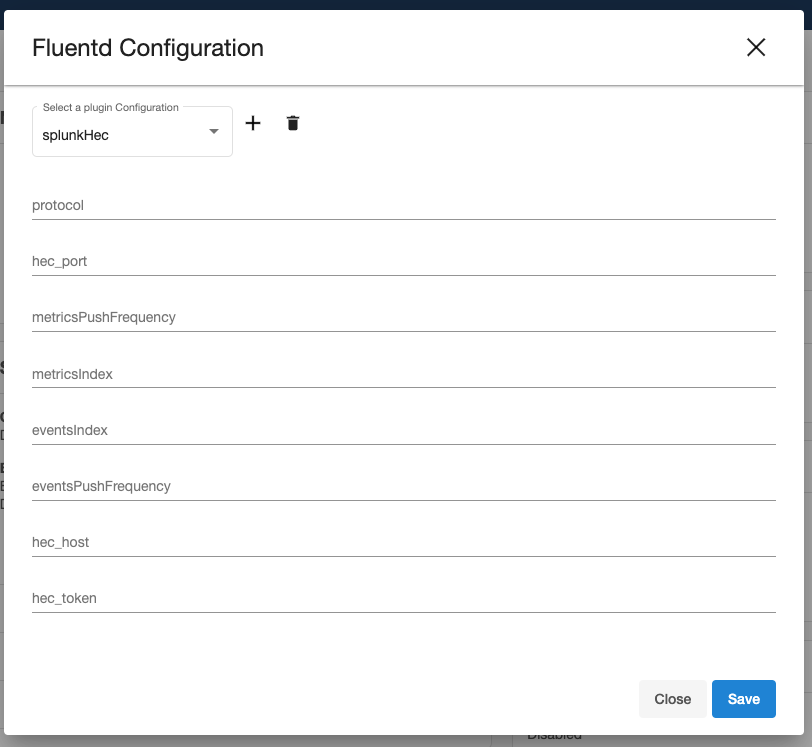Select the metricsPushFrequency text field

(x=403, y=317)
